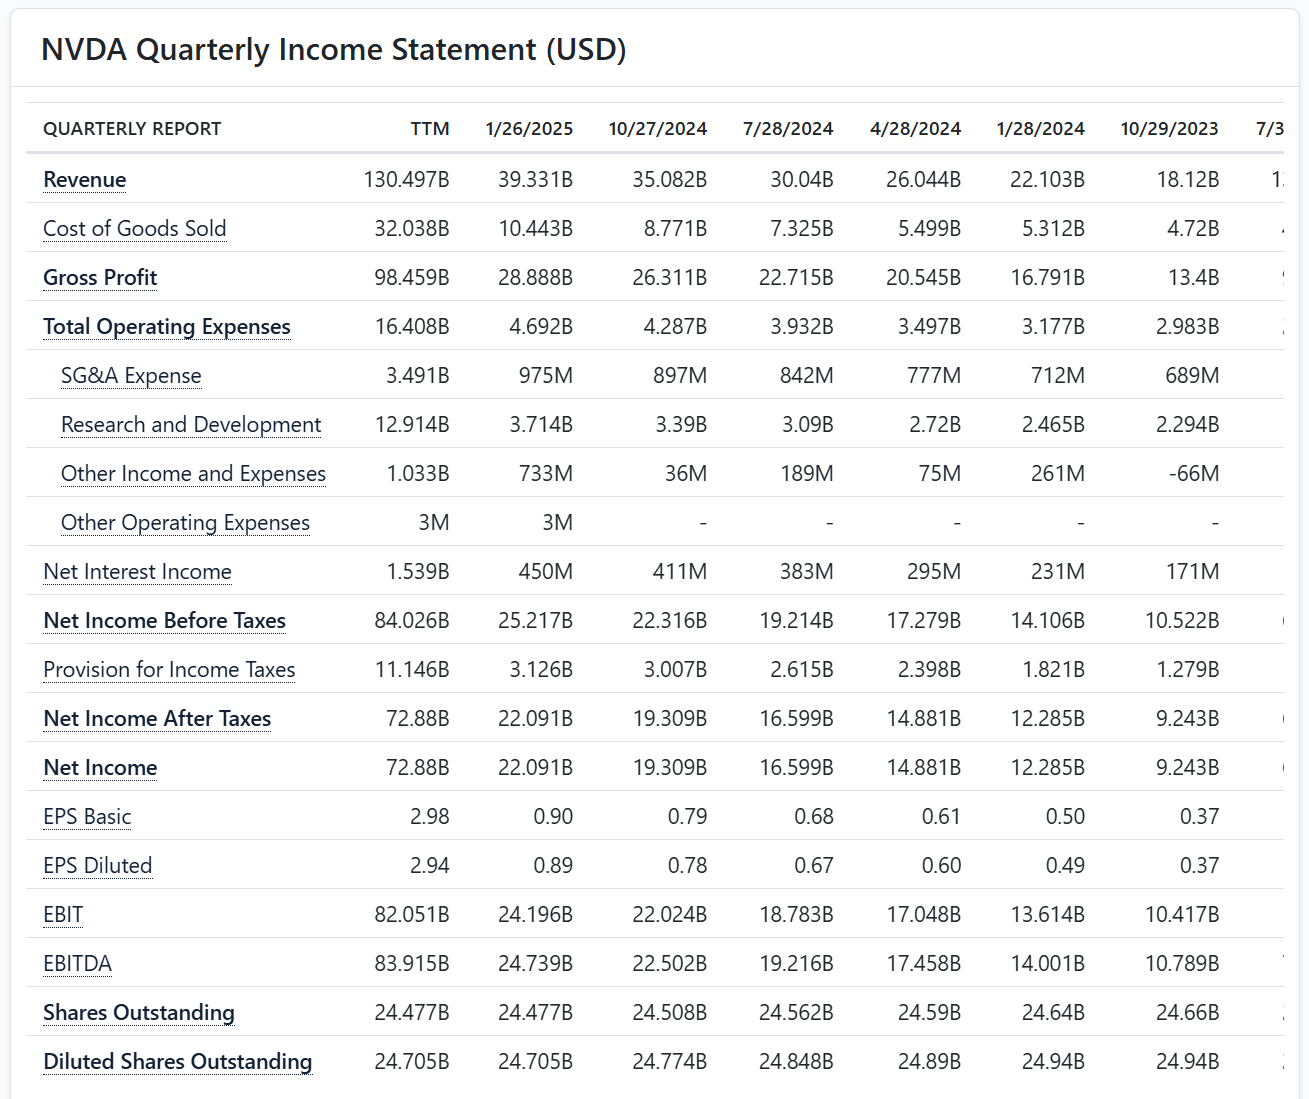
Task: Click net interest income cell 171M
Action: [1192, 572]
